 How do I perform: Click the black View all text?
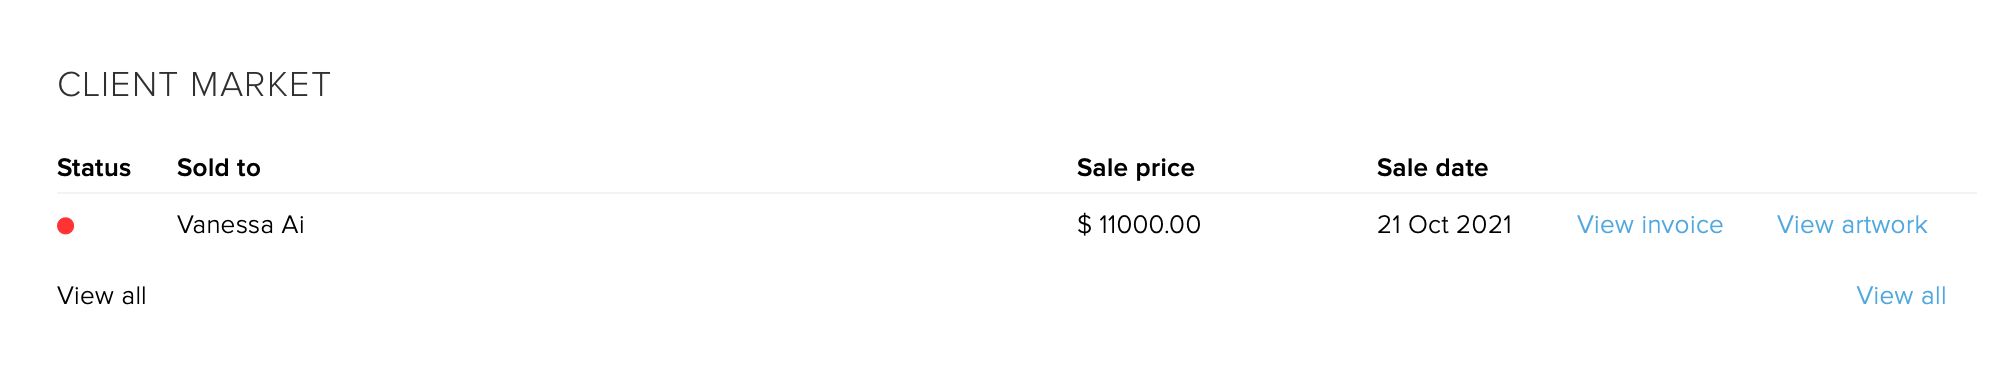point(102,296)
